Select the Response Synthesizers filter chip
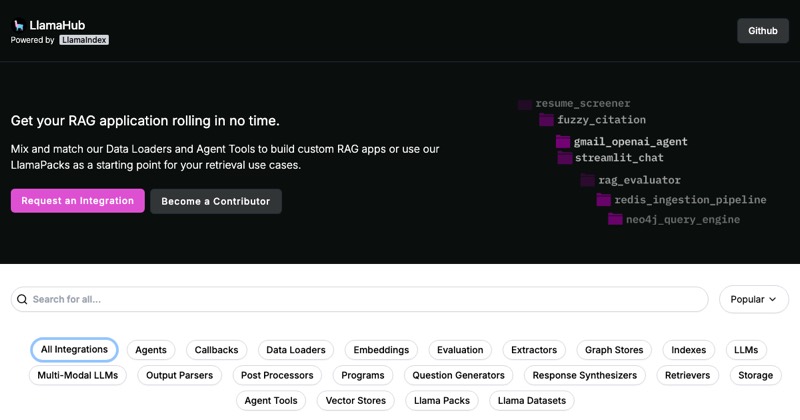Viewport: 800px width, 420px height. pos(585,375)
